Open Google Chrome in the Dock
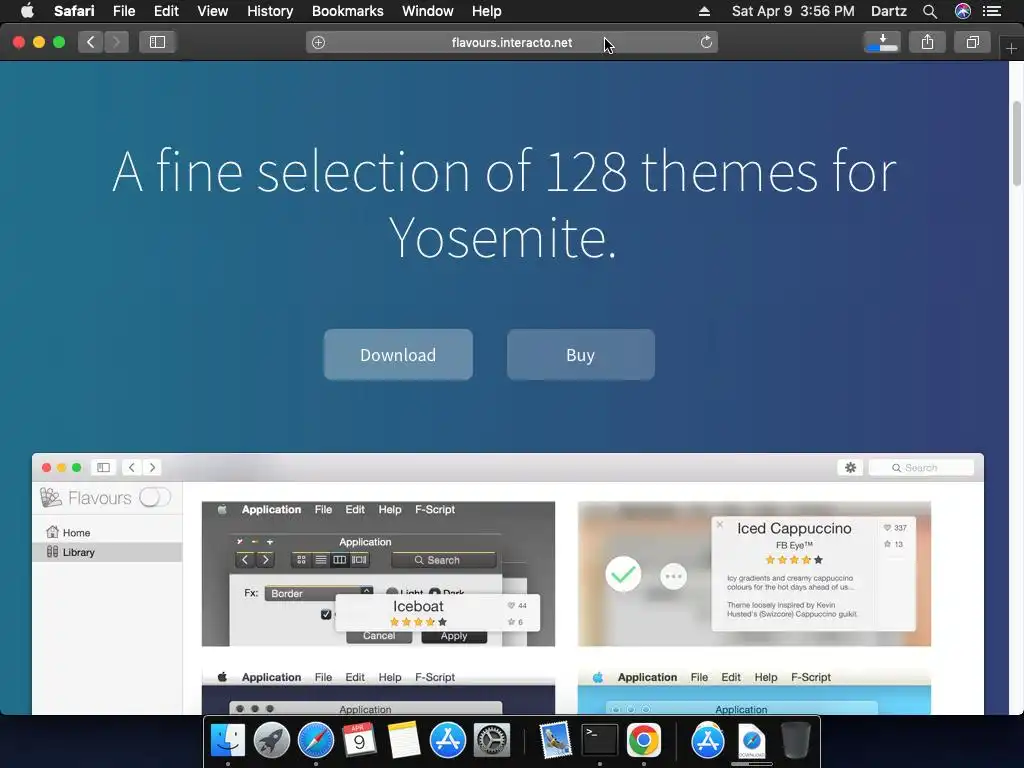 click(644, 741)
